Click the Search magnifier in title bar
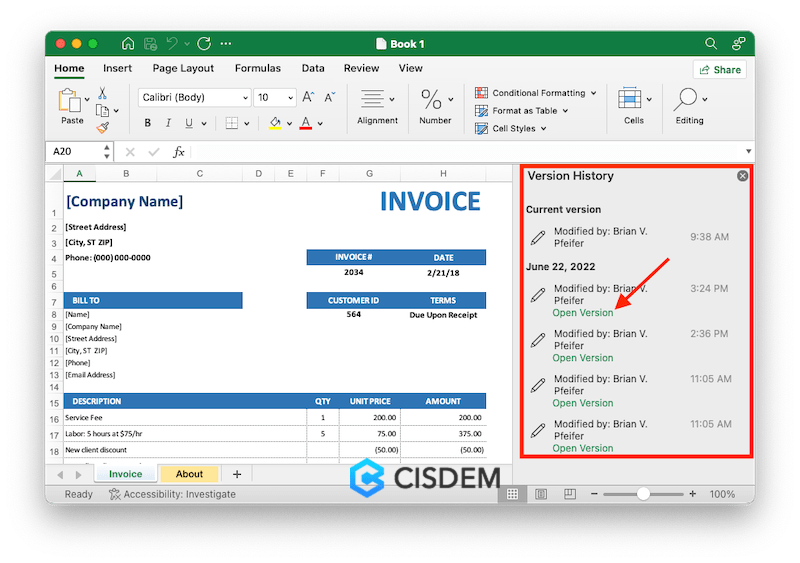Image resolution: width=800 pixels, height=563 pixels. [x=711, y=44]
